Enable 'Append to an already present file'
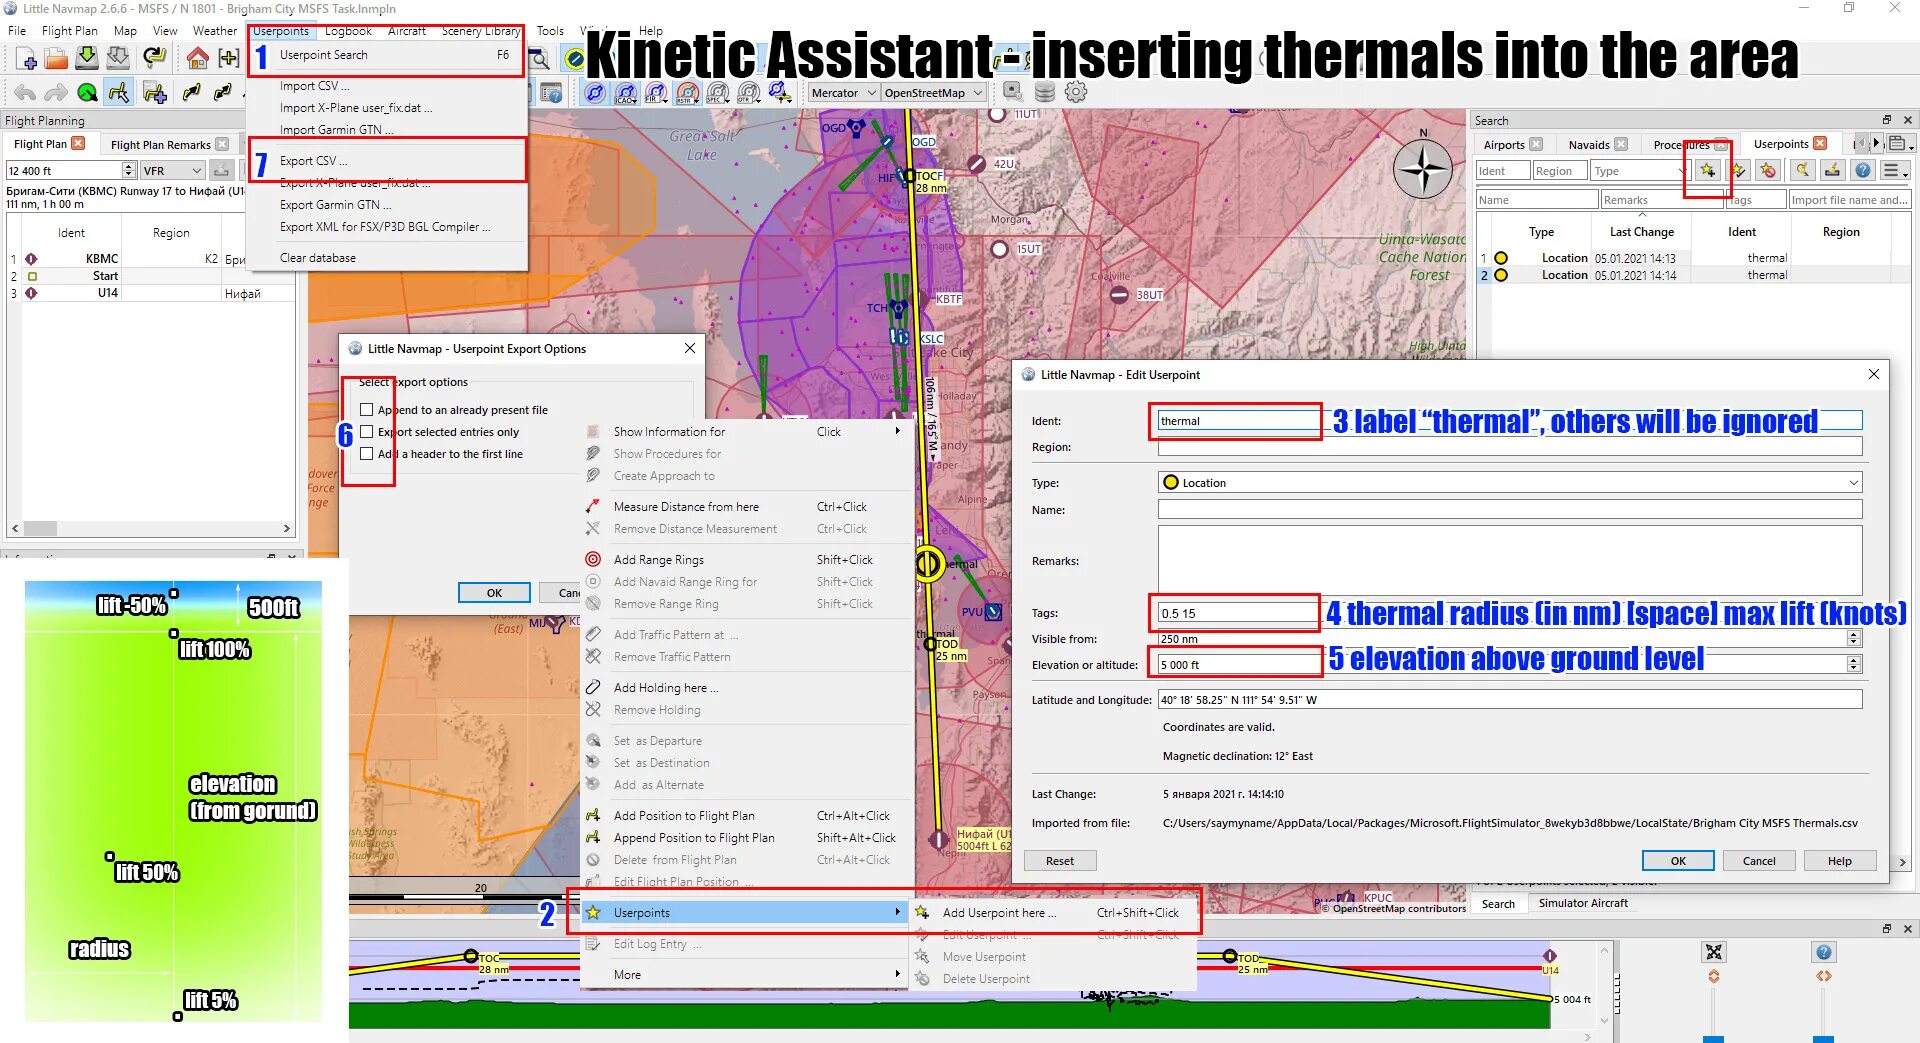1920x1043 pixels. tap(367, 410)
